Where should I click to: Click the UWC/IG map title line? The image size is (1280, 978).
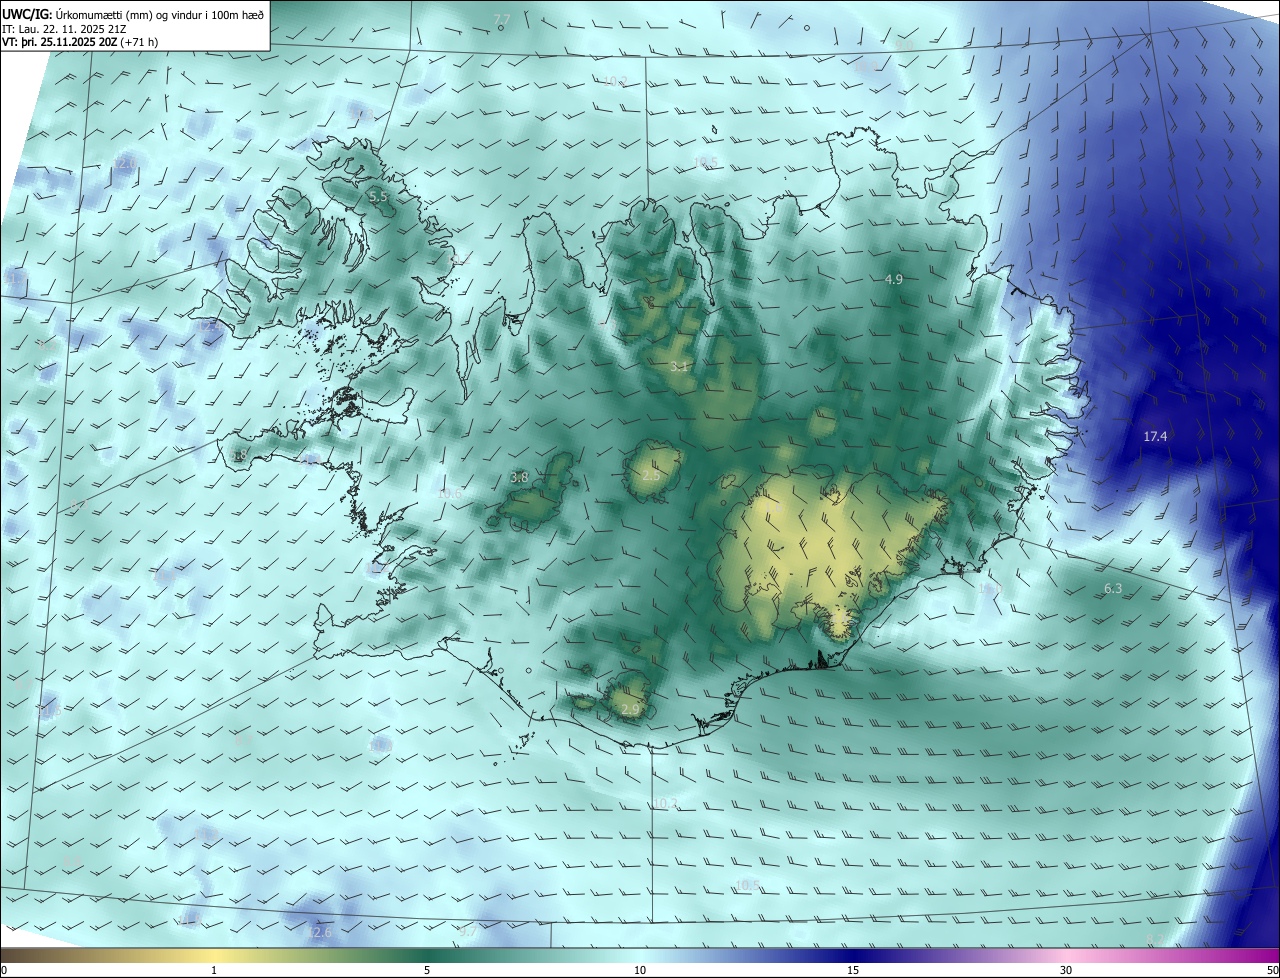tap(133, 14)
